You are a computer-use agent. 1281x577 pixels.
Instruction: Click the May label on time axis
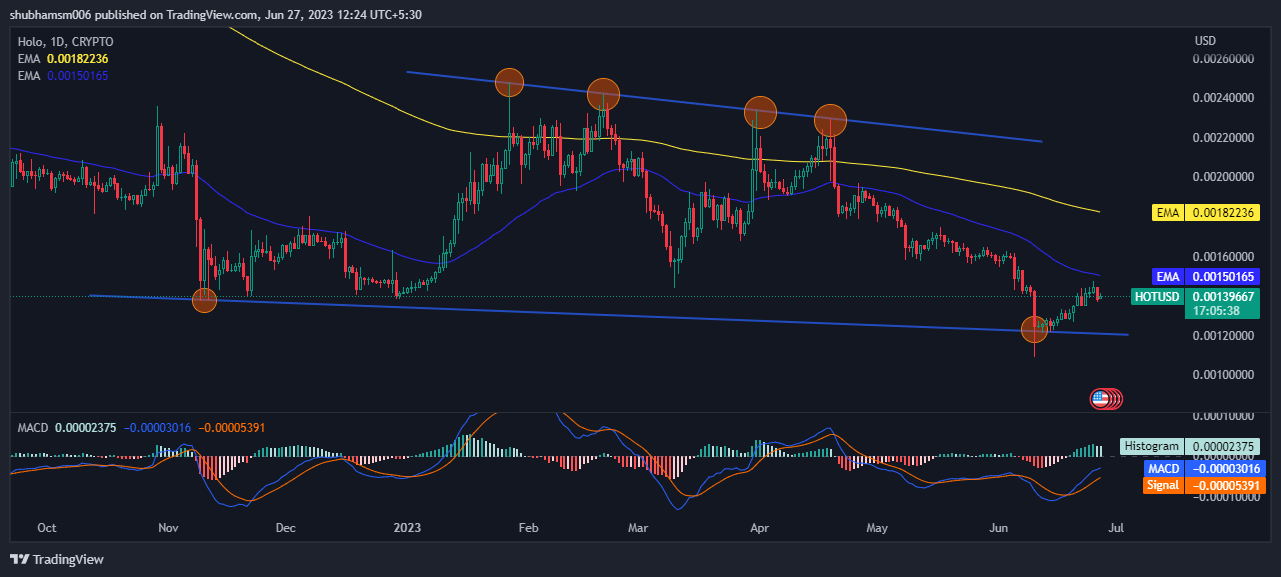pyautogui.click(x=877, y=527)
